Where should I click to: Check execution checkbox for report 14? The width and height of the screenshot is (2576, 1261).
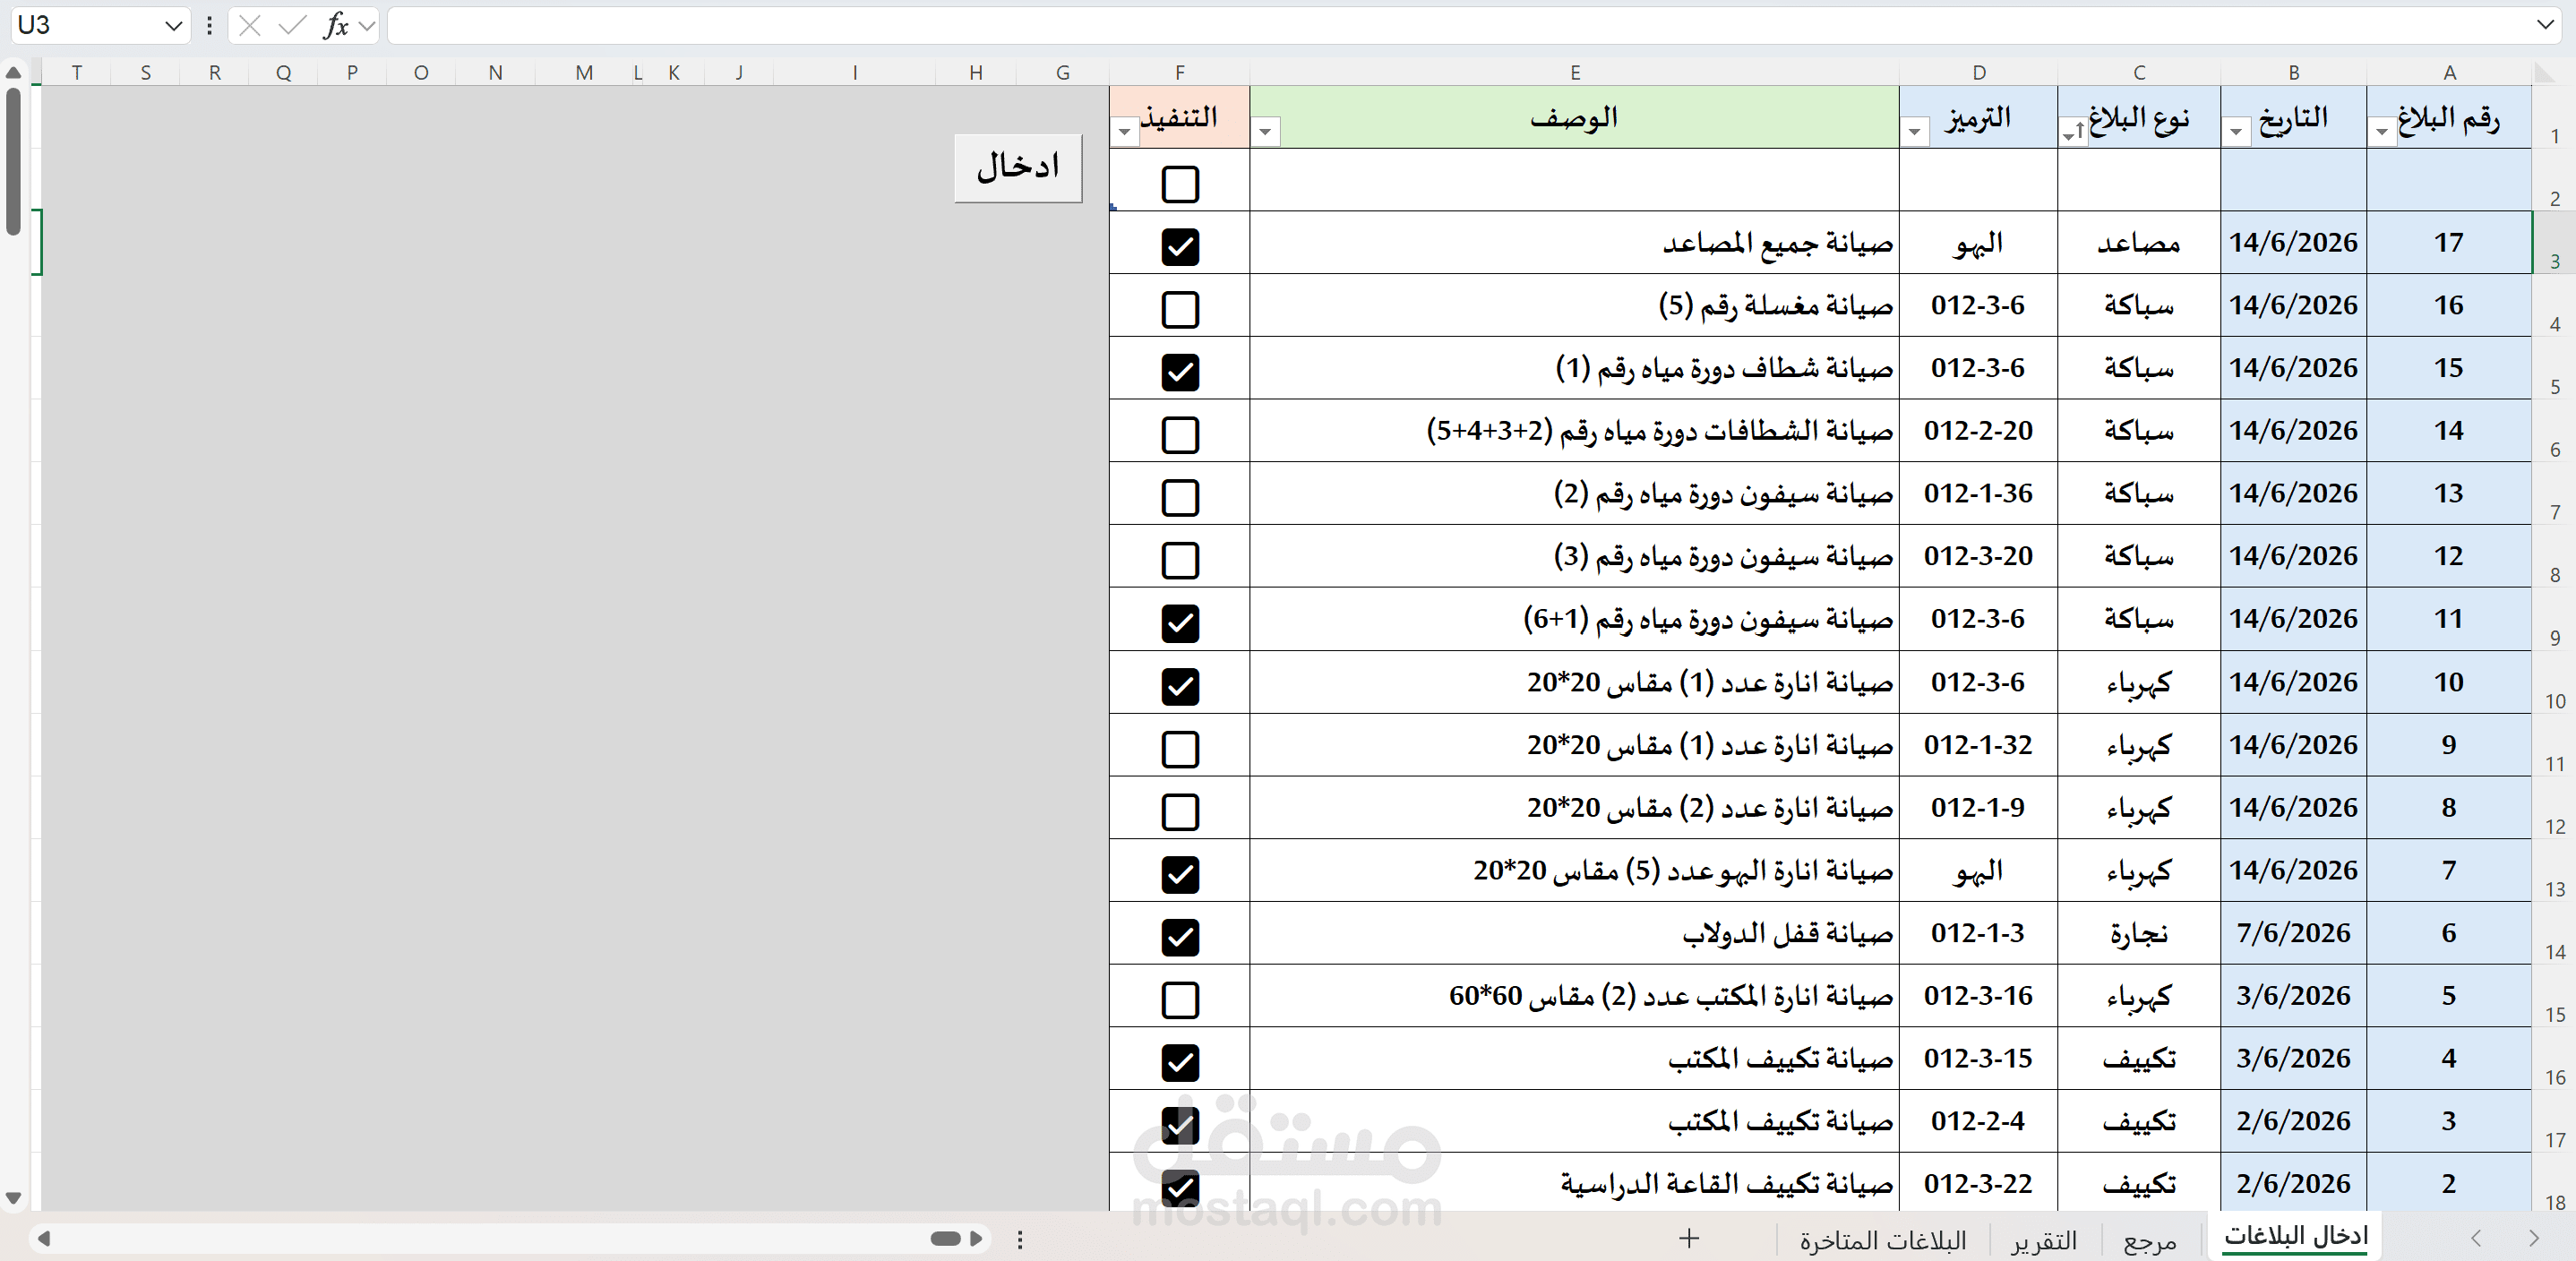click(1180, 435)
